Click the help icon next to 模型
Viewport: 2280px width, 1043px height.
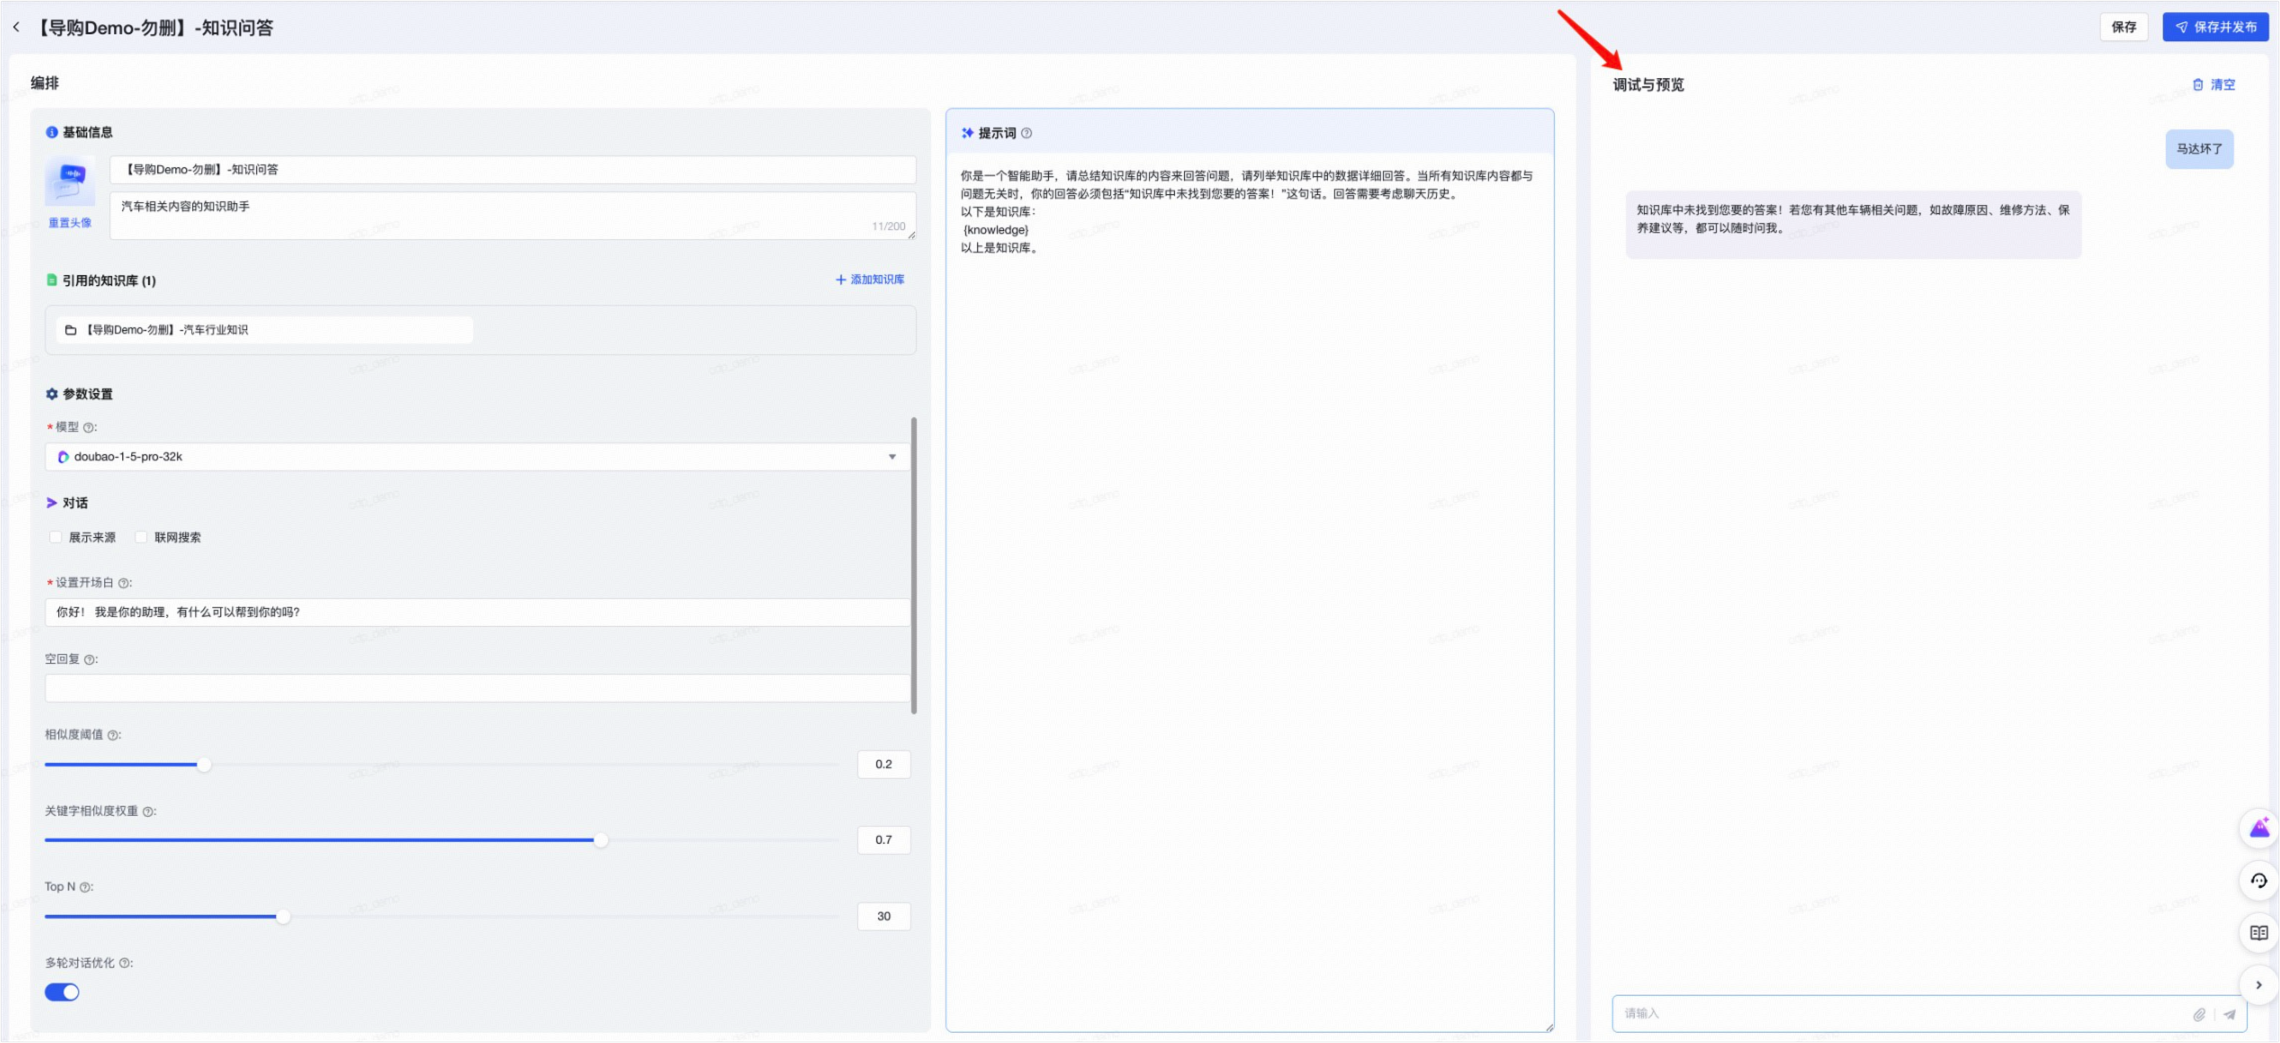click(89, 428)
